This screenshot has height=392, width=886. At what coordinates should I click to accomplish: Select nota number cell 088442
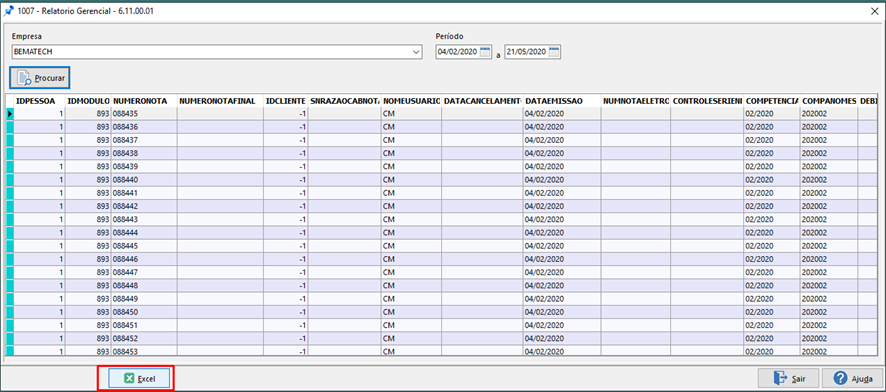coord(144,206)
